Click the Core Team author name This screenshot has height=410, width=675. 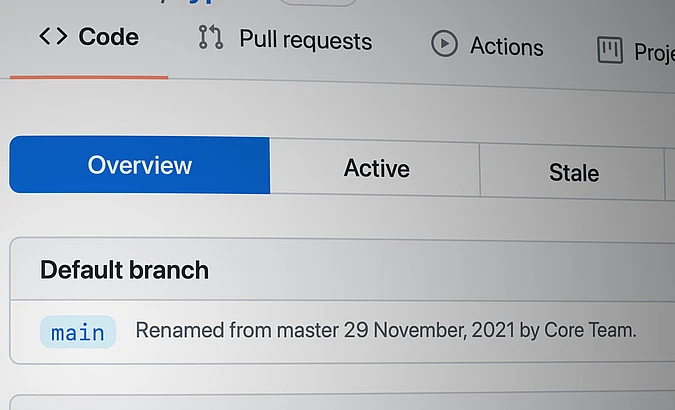(x=589, y=330)
